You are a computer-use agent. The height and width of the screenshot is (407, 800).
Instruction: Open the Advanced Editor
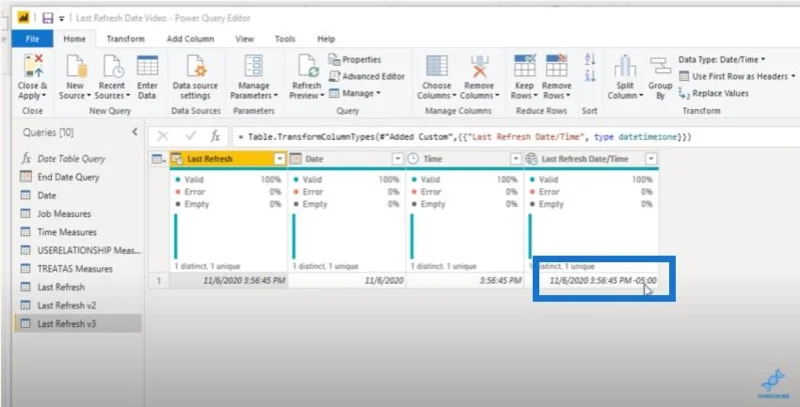pyautogui.click(x=367, y=77)
